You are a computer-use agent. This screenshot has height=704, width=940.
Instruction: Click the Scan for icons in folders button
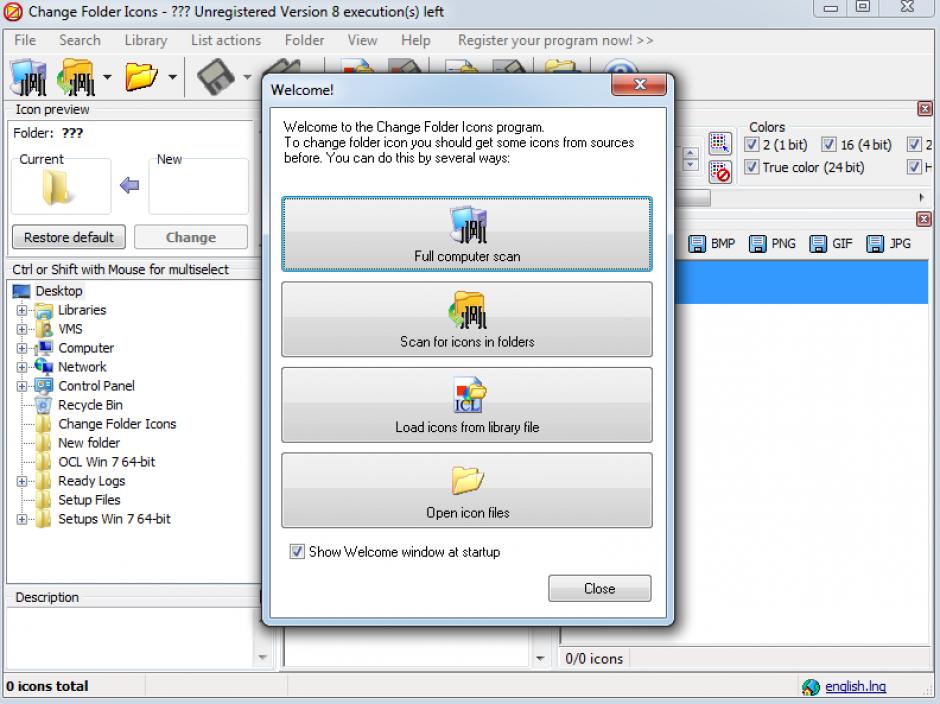pos(467,320)
